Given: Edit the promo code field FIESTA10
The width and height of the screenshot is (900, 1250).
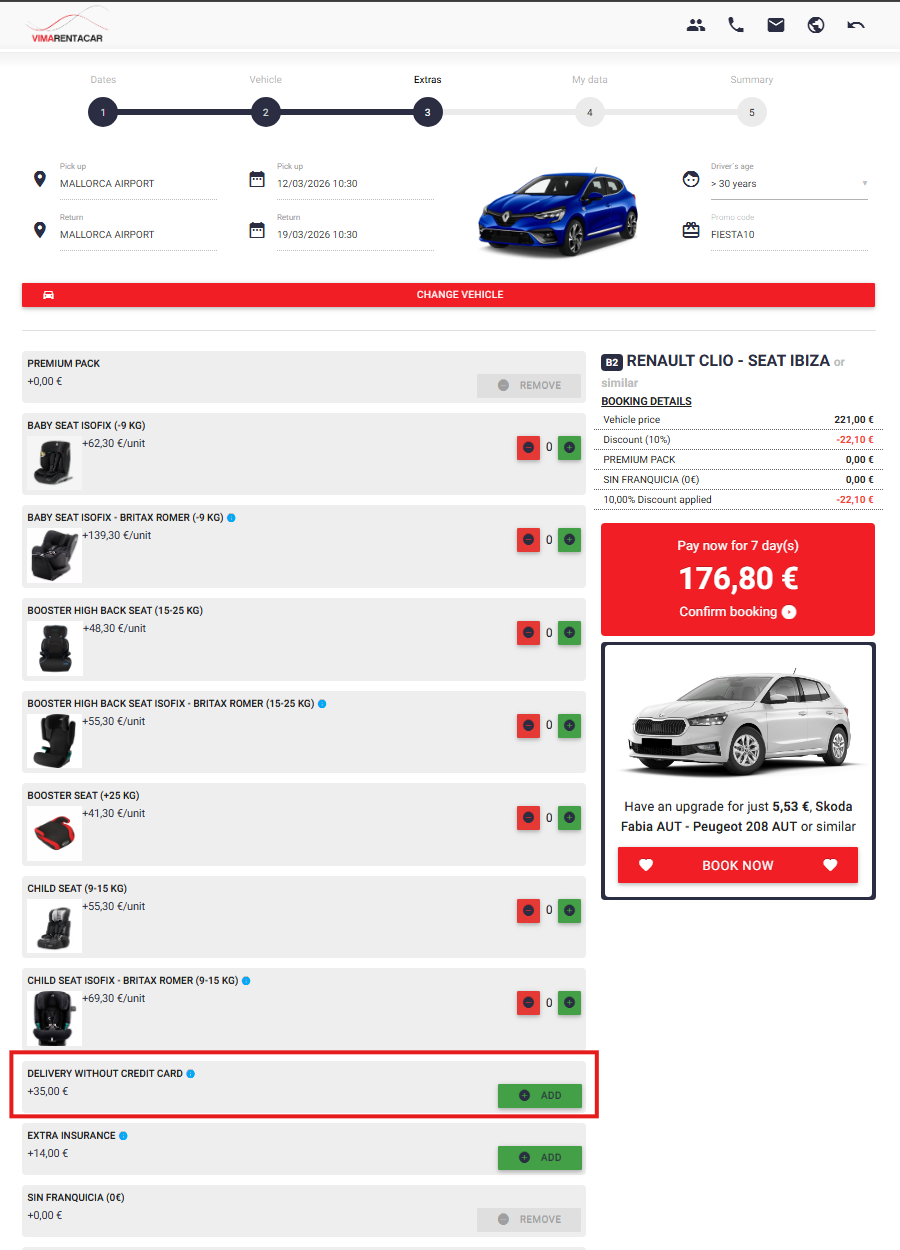Looking at the screenshot, I should point(789,235).
